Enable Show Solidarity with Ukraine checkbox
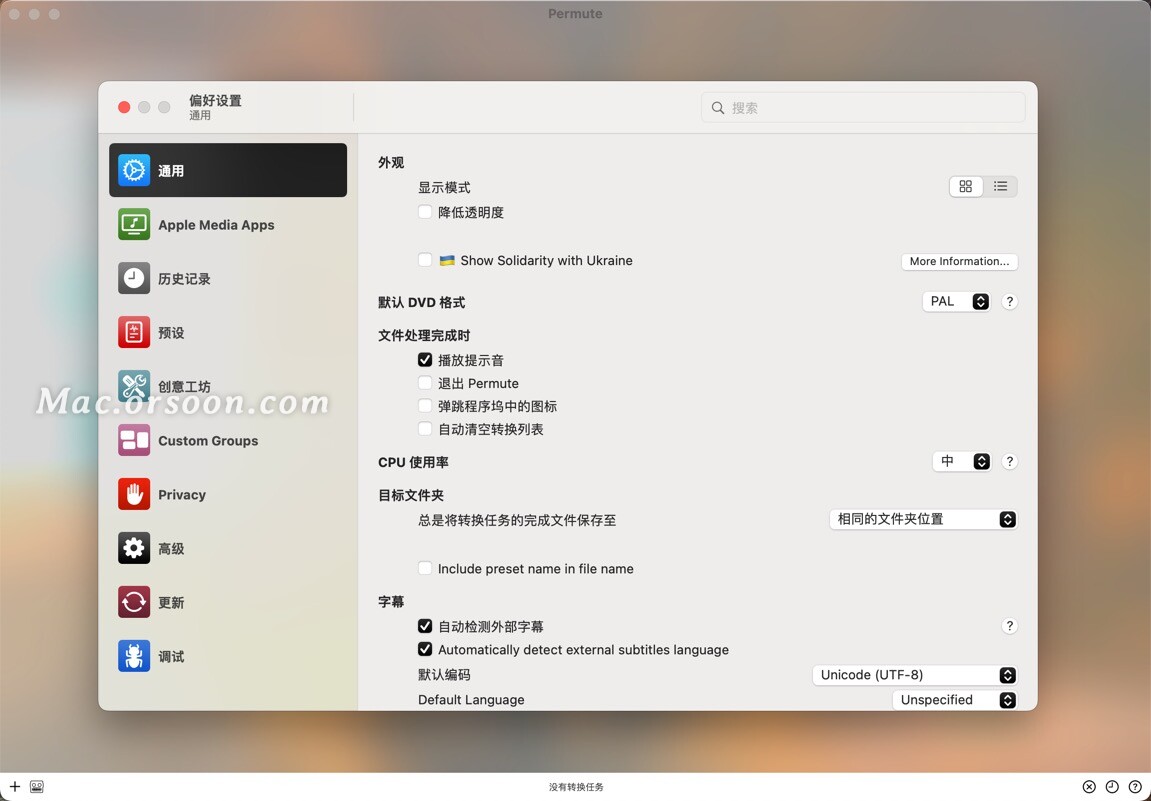 425,260
